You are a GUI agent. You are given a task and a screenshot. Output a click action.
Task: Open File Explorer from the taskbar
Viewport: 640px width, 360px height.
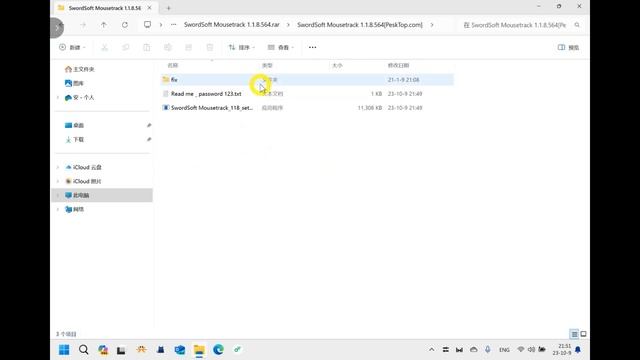point(199,350)
